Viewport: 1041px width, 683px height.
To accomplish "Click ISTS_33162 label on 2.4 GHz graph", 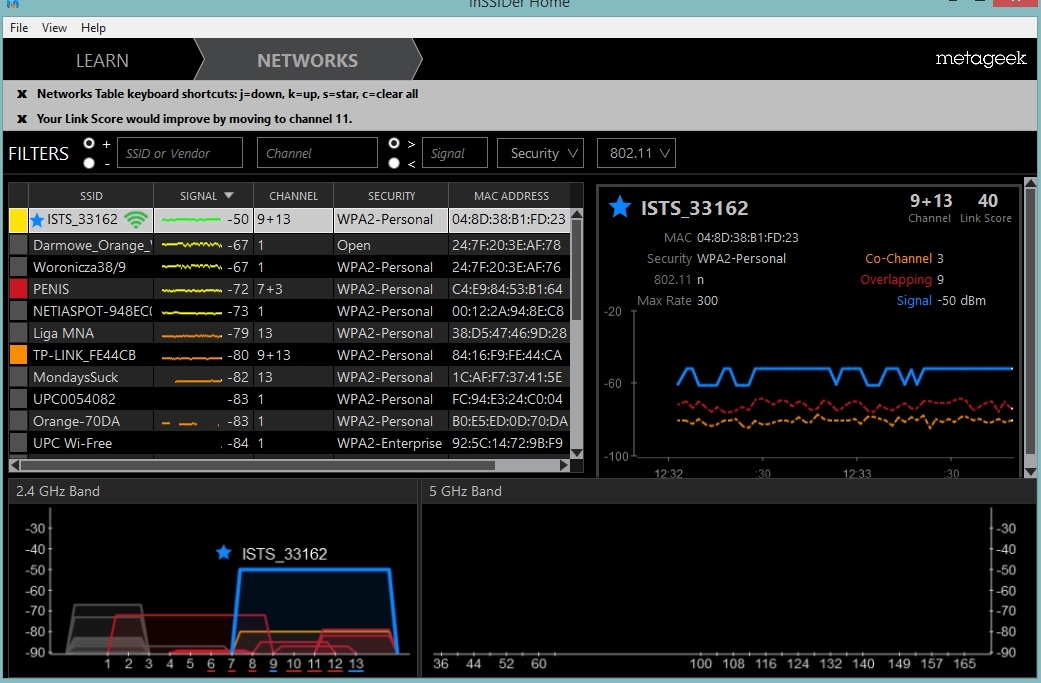I will 284,554.
